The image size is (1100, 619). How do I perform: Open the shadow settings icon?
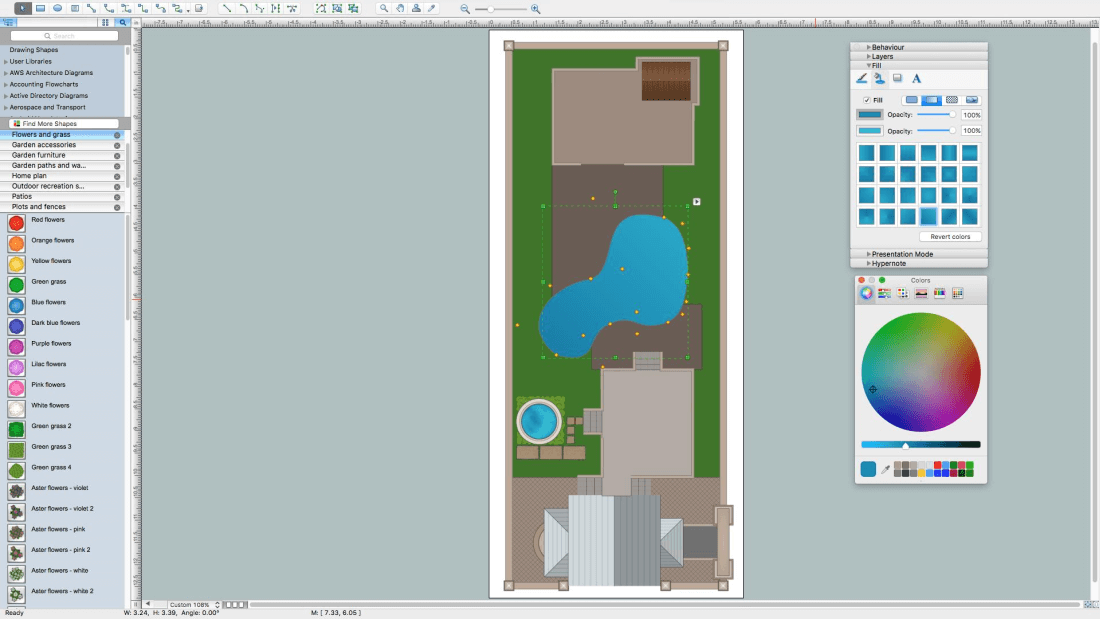coord(897,78)
